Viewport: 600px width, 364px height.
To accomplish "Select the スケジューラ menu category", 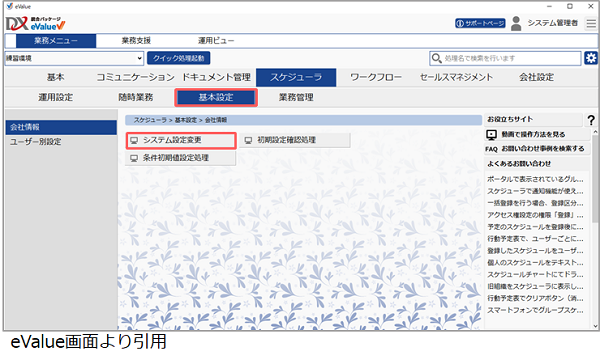I will coord(296,77).
